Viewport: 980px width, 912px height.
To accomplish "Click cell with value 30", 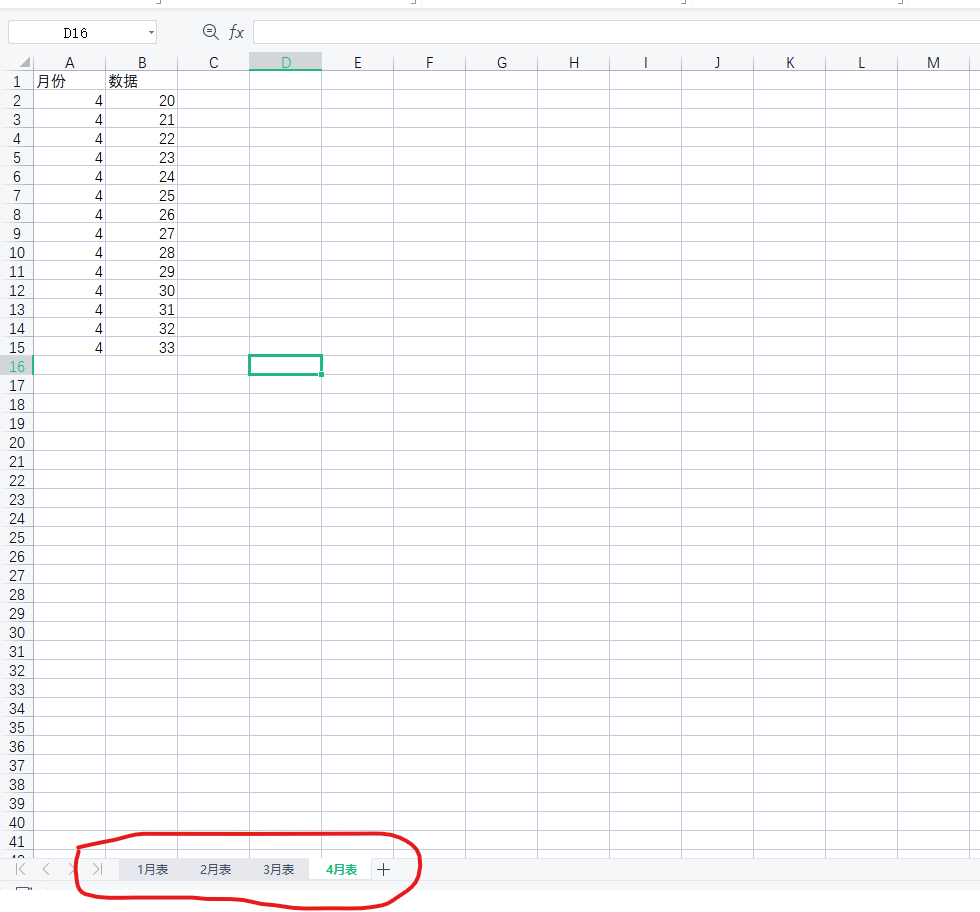I will 142,290.
